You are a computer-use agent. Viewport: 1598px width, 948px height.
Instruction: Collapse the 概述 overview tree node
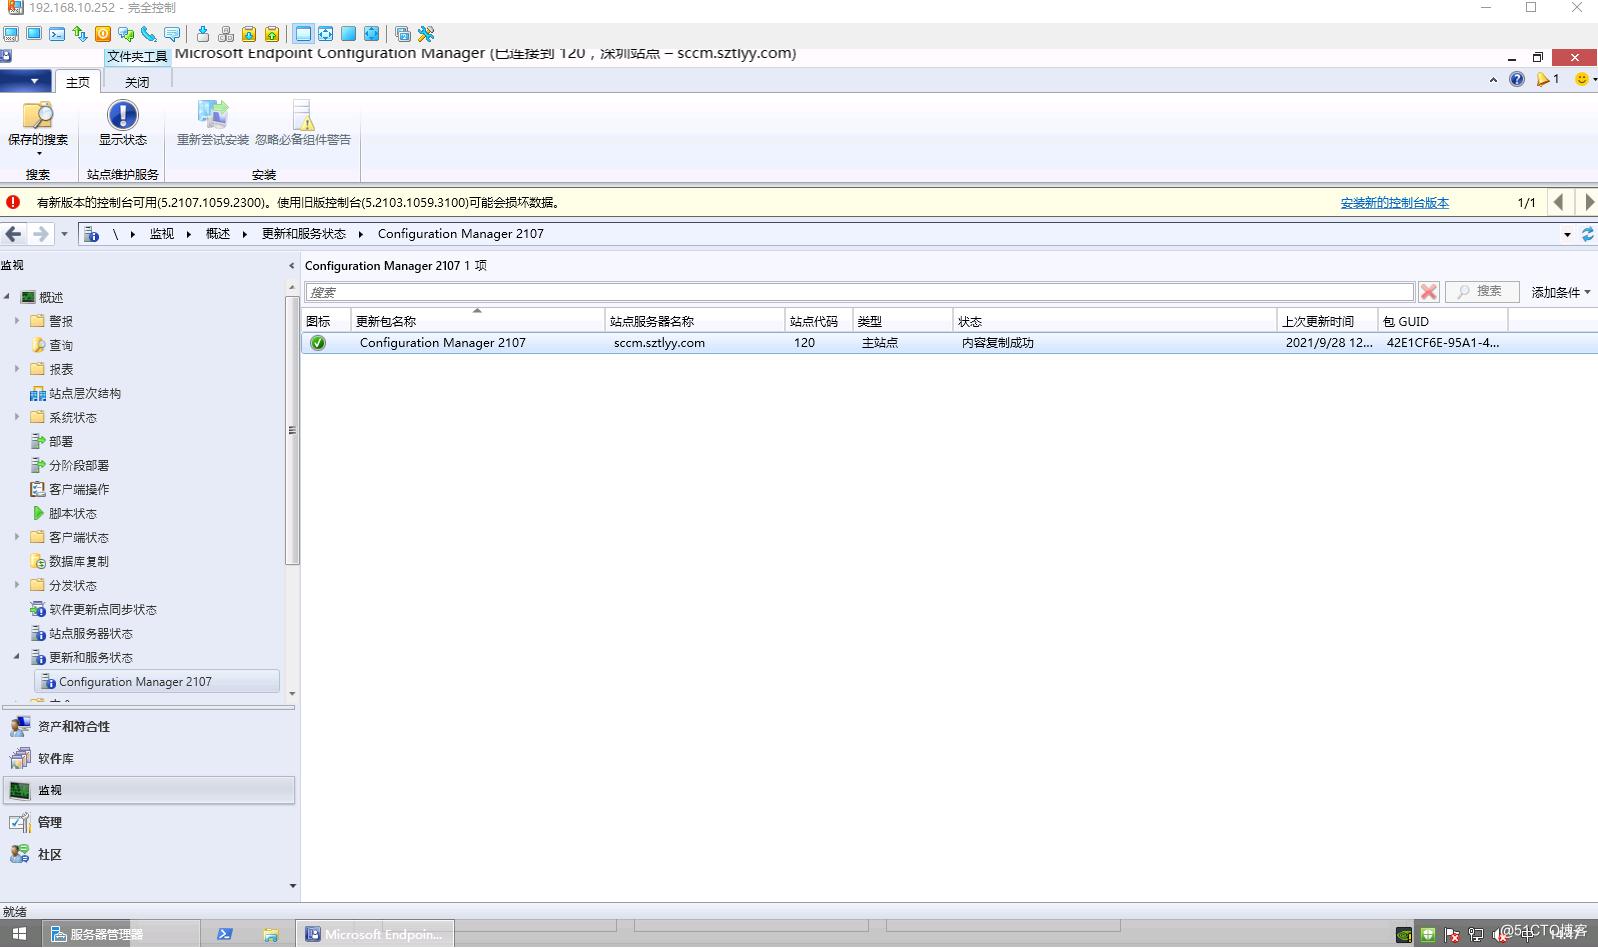point(7,297)
